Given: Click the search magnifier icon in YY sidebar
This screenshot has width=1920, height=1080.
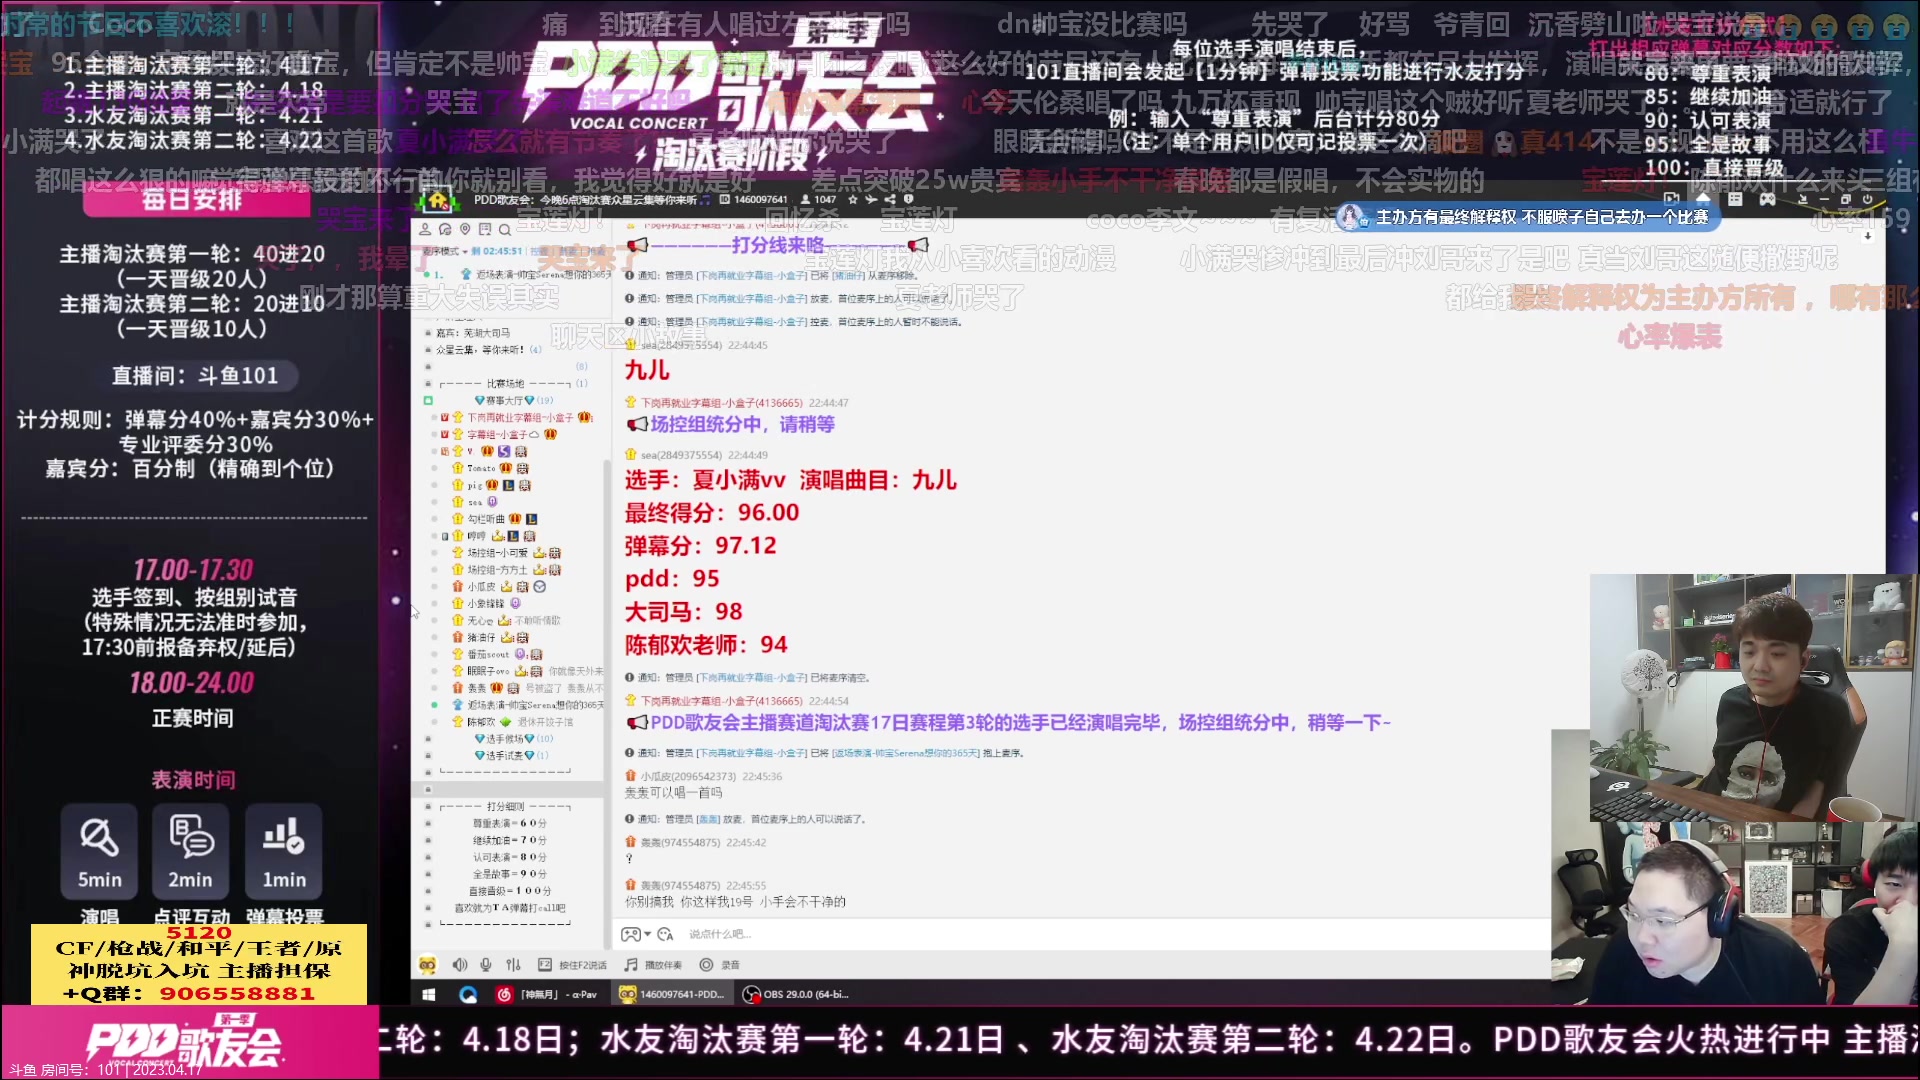Looking at the screenshot, I should point(505,229).
